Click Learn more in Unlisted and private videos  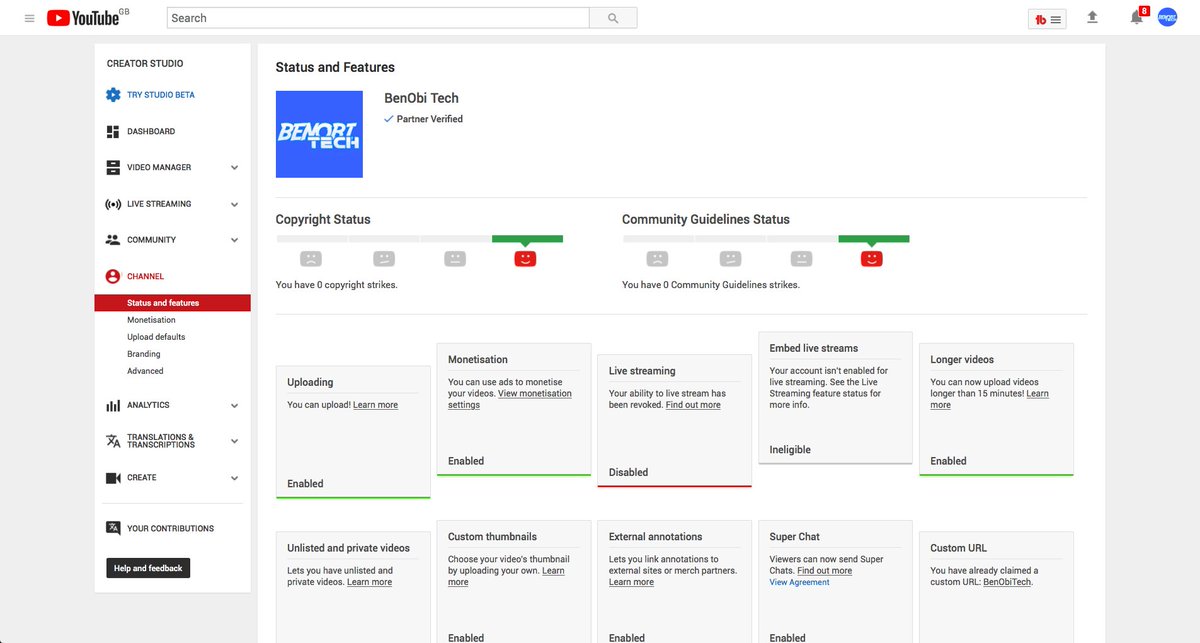click(x=369, y=582)
